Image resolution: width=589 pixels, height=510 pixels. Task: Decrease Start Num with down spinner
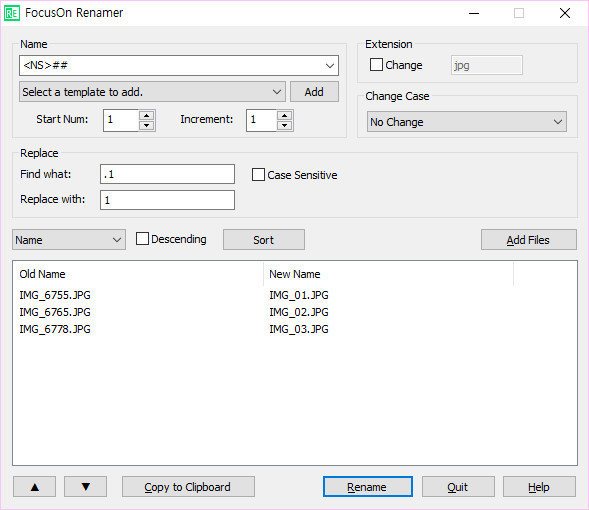pos(146,125)
